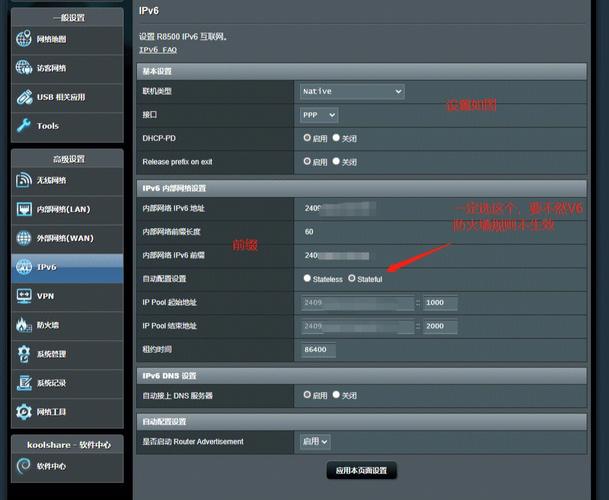Click IP Pool 起始地址 suffix field 1000

pyautogui.click(x=440, y=303)
